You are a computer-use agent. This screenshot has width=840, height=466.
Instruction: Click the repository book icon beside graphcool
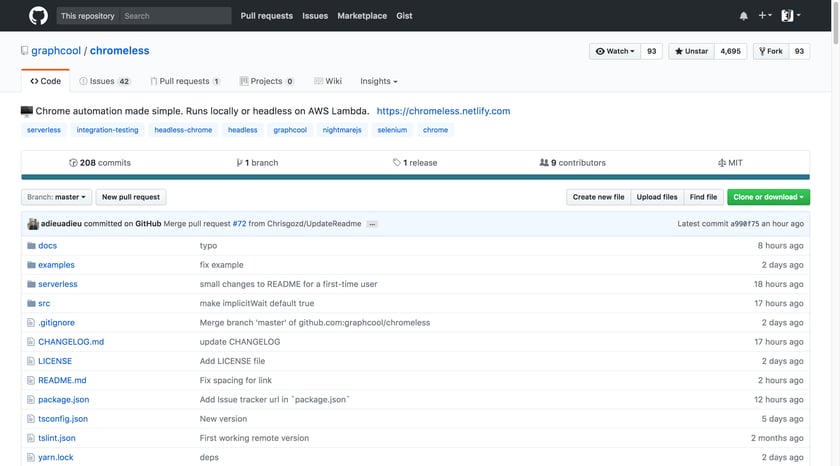click(x=24, y=51)
